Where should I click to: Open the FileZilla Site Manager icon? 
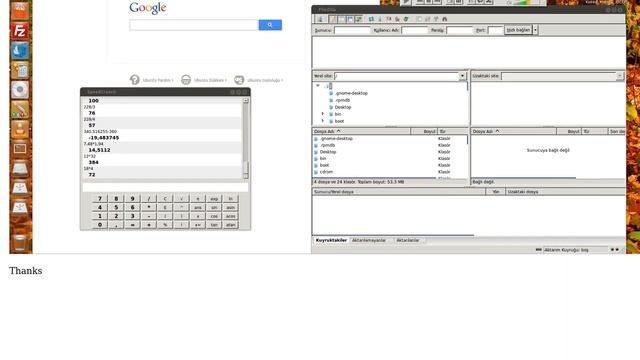click(x=320, y=19)
